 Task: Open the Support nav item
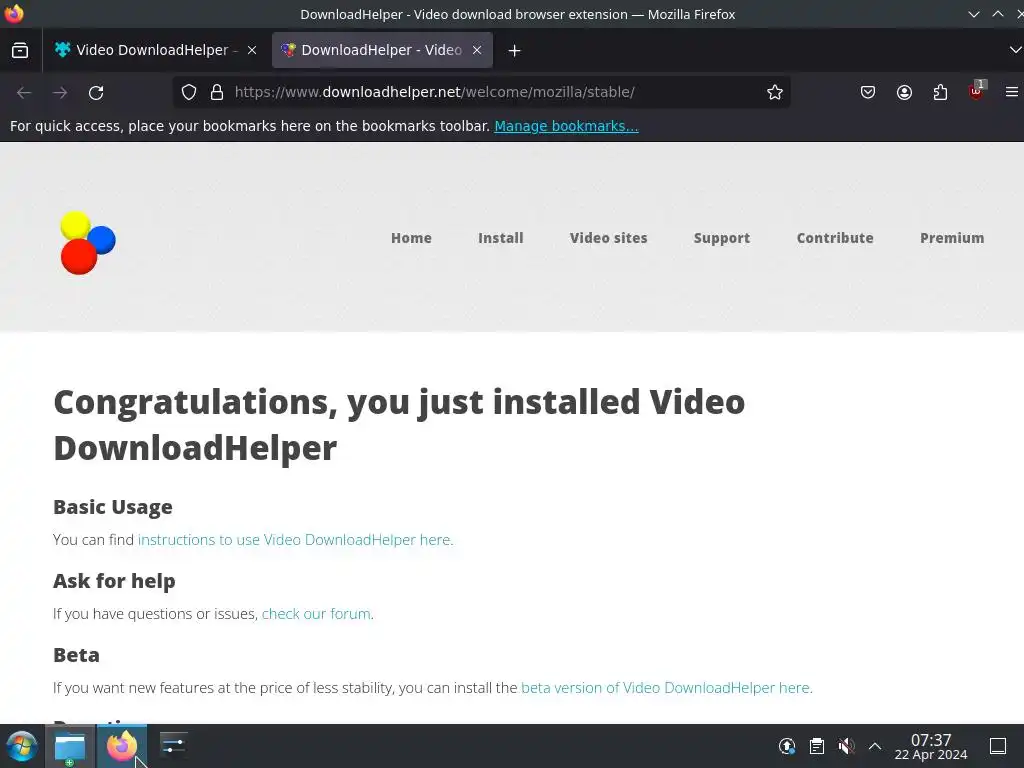tap(722, 238)
